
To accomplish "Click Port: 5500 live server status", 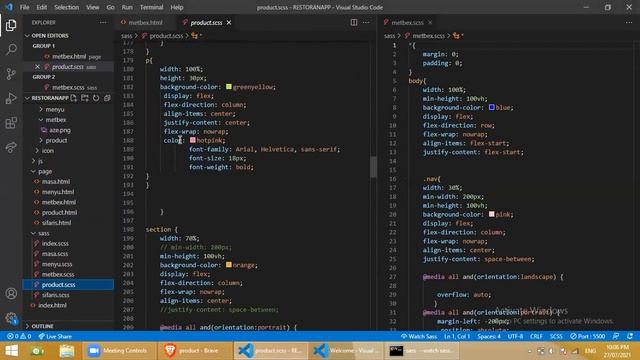I will coord(588,336).
